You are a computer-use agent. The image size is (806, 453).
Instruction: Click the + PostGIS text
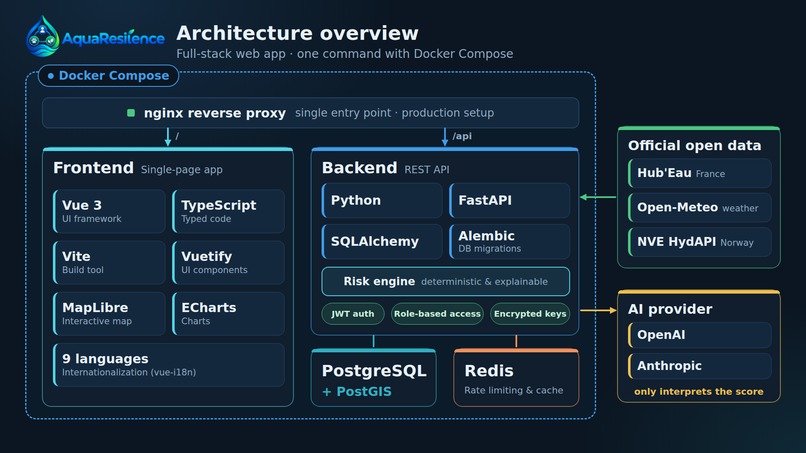pyautogui.click(x=357, y=392)
